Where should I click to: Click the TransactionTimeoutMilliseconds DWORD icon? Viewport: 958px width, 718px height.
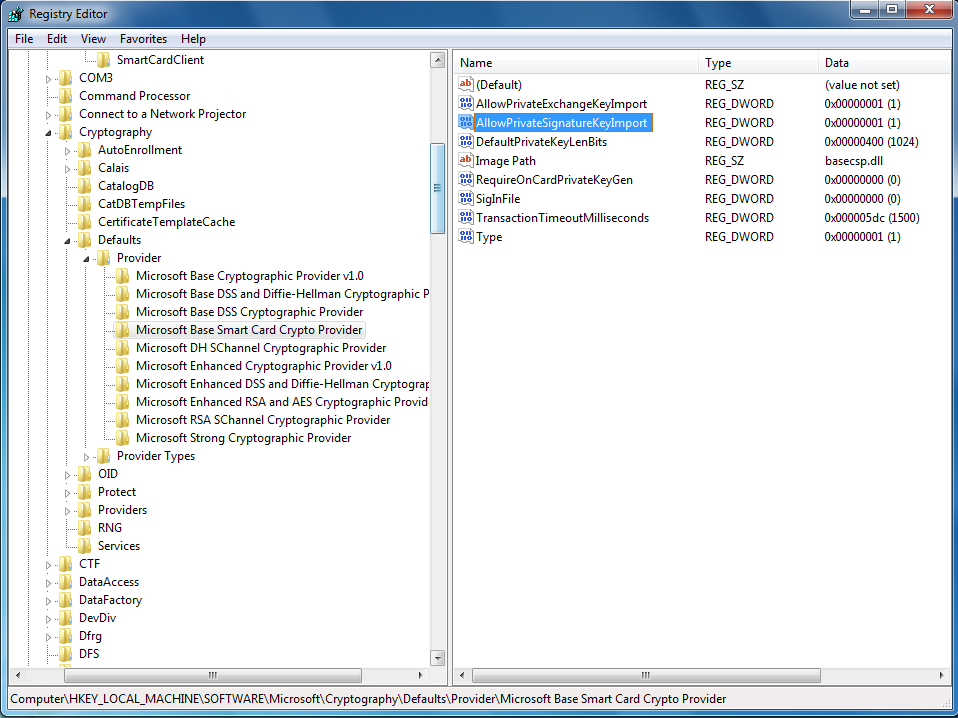click(x=466, y=217)
